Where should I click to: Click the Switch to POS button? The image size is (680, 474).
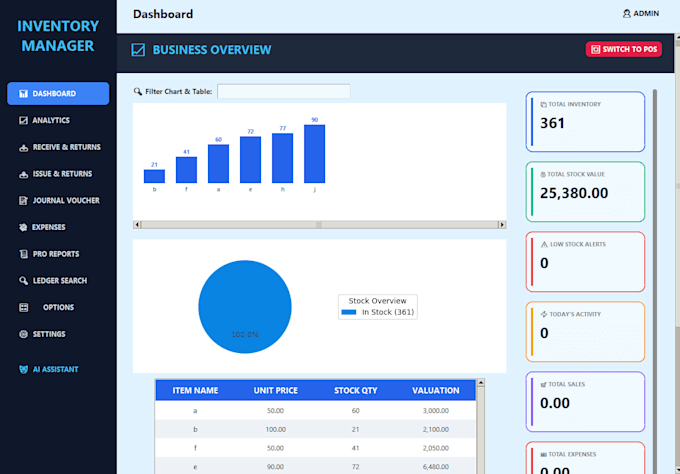point(624,49)
